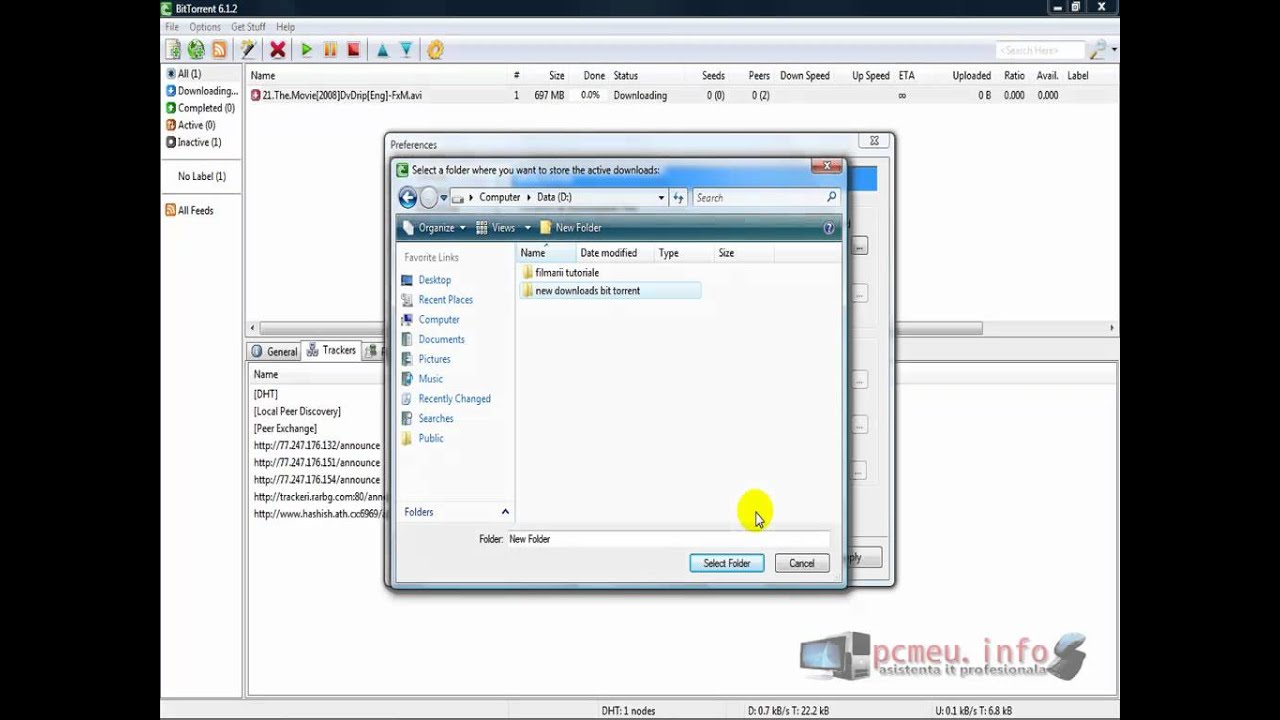Screen dimensions: 1280x720
Task: Click the Select Folder button
Action: [727, 563]
